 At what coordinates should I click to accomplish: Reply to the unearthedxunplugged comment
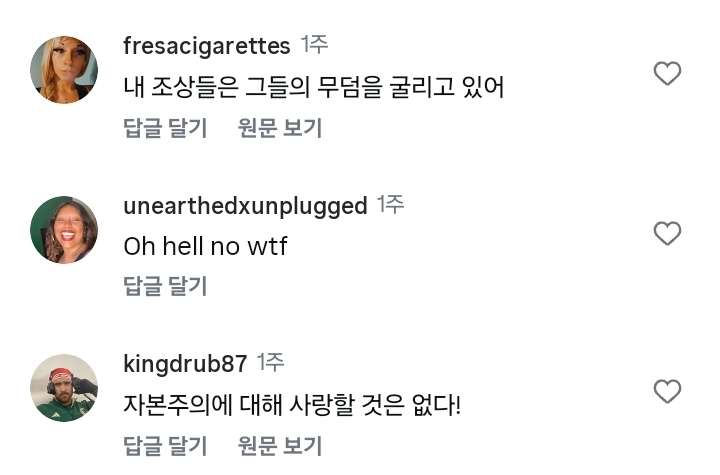[x=165, y=287]
